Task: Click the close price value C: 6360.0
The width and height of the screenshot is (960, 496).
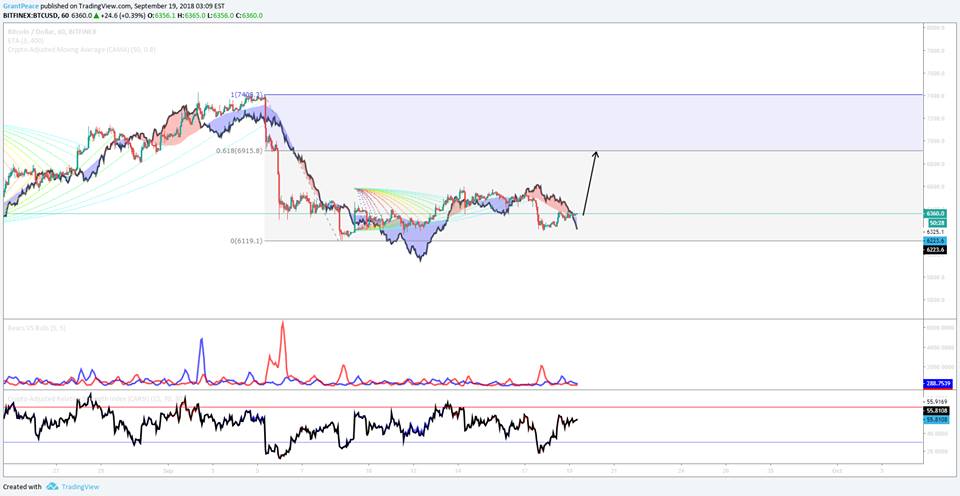Action: tap(249, 15)
